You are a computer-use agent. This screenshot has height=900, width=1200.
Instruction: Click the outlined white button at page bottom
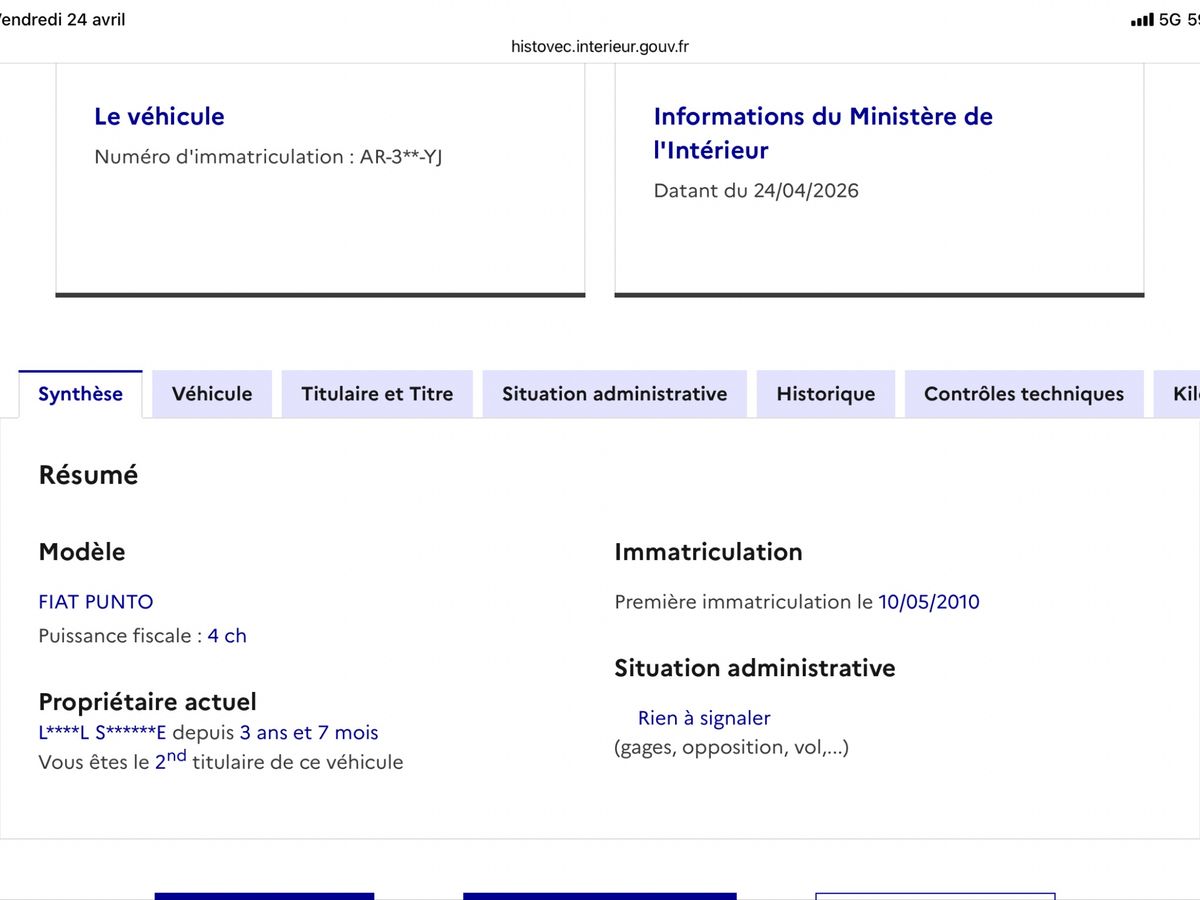pyautogui.click(x=935, y=896)
